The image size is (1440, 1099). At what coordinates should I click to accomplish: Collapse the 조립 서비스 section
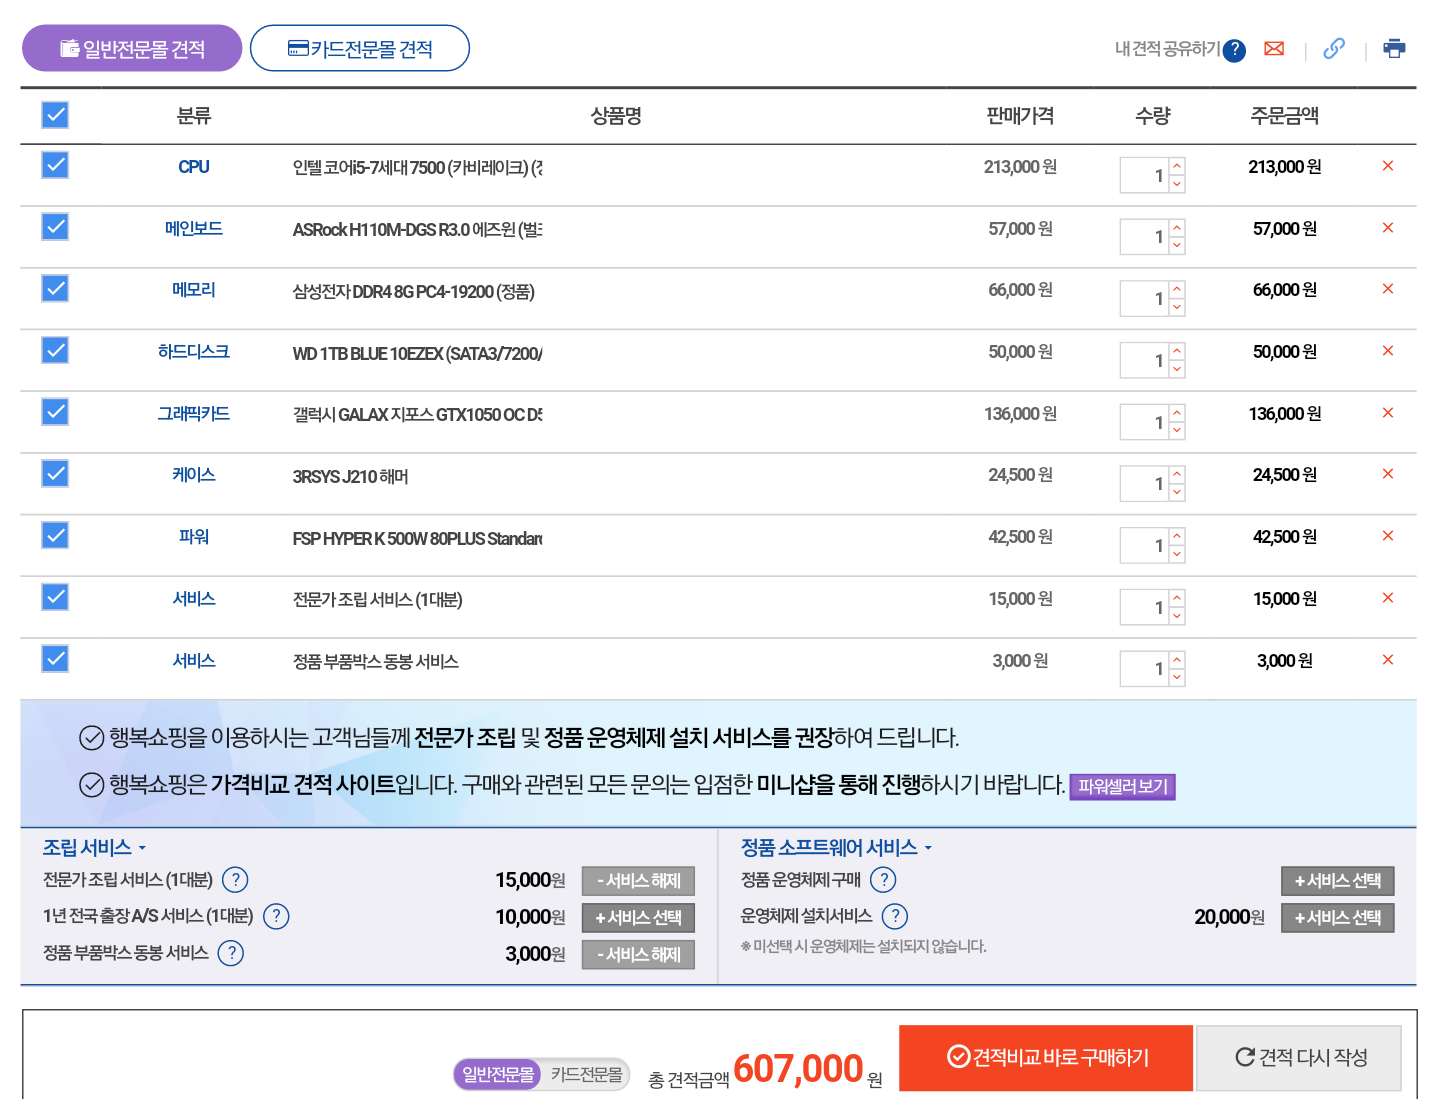(94, 848)
